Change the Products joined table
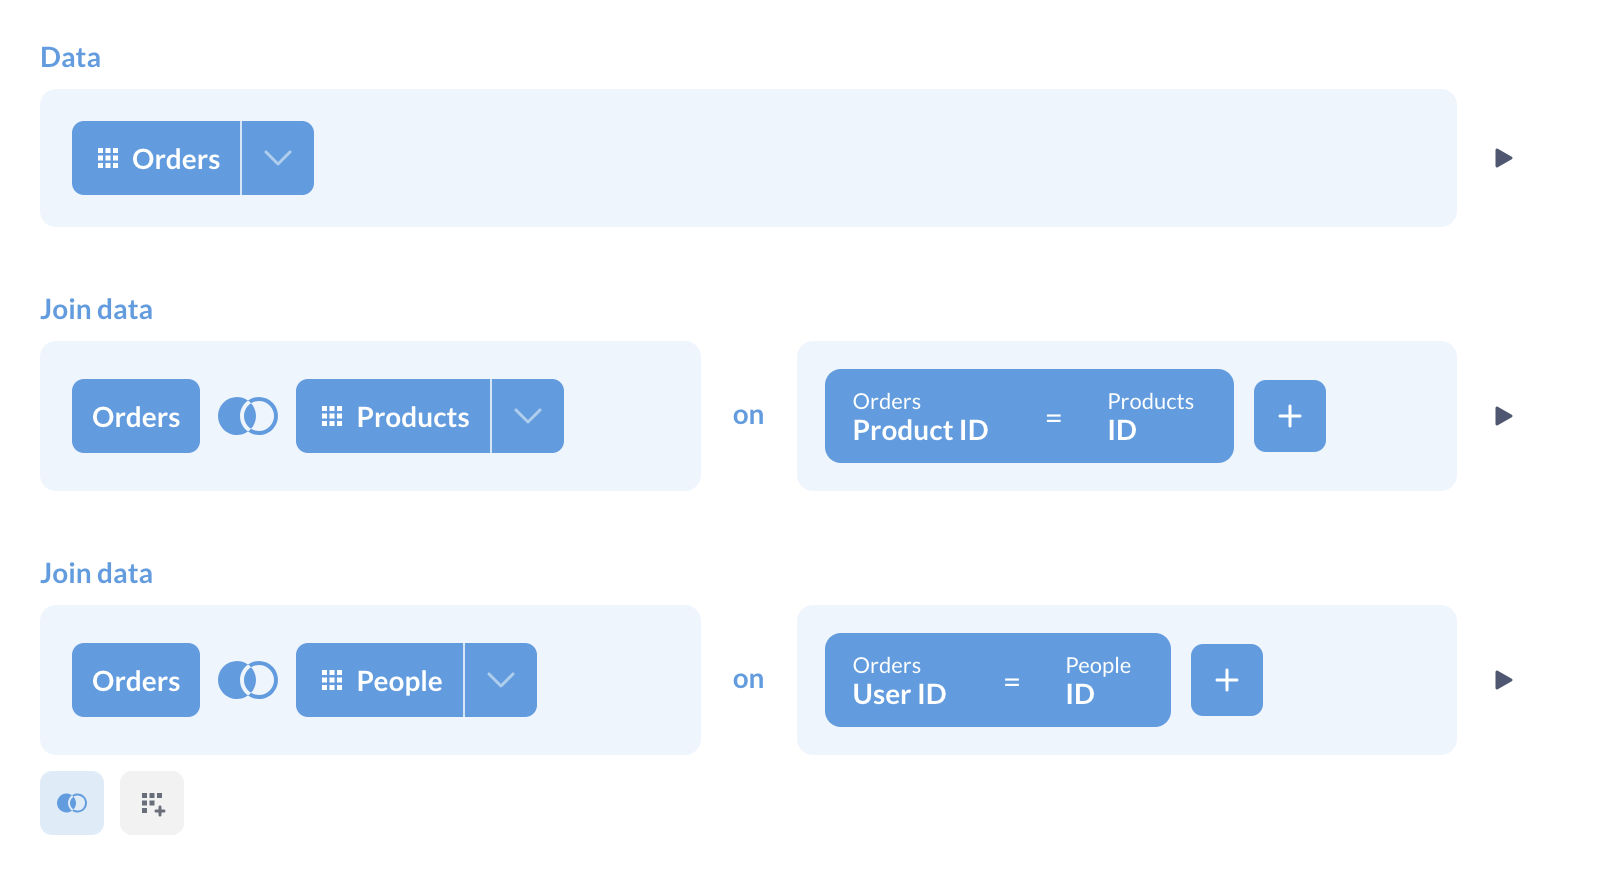1622x880 pixels. coord(394,416)
